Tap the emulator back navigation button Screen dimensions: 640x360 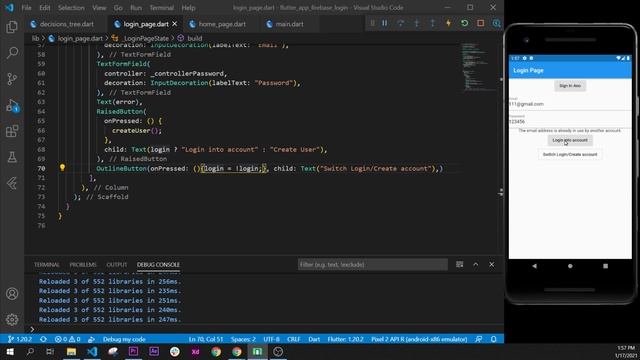[534, 266]
